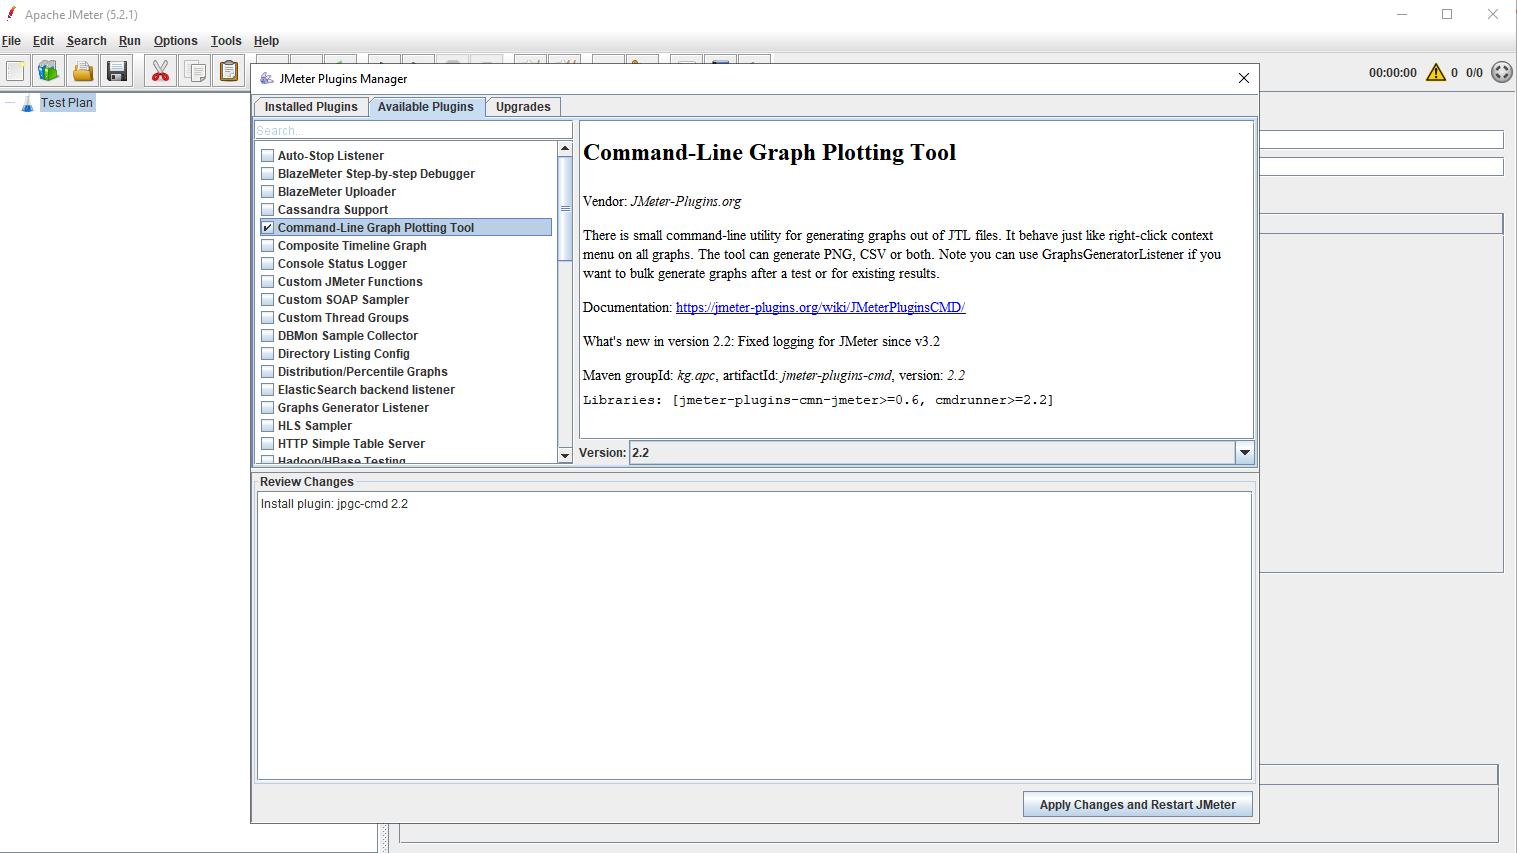The image size is (1517, 853).
Task: Select the Copy icon on the toolbar
Action: click(194, 70)
